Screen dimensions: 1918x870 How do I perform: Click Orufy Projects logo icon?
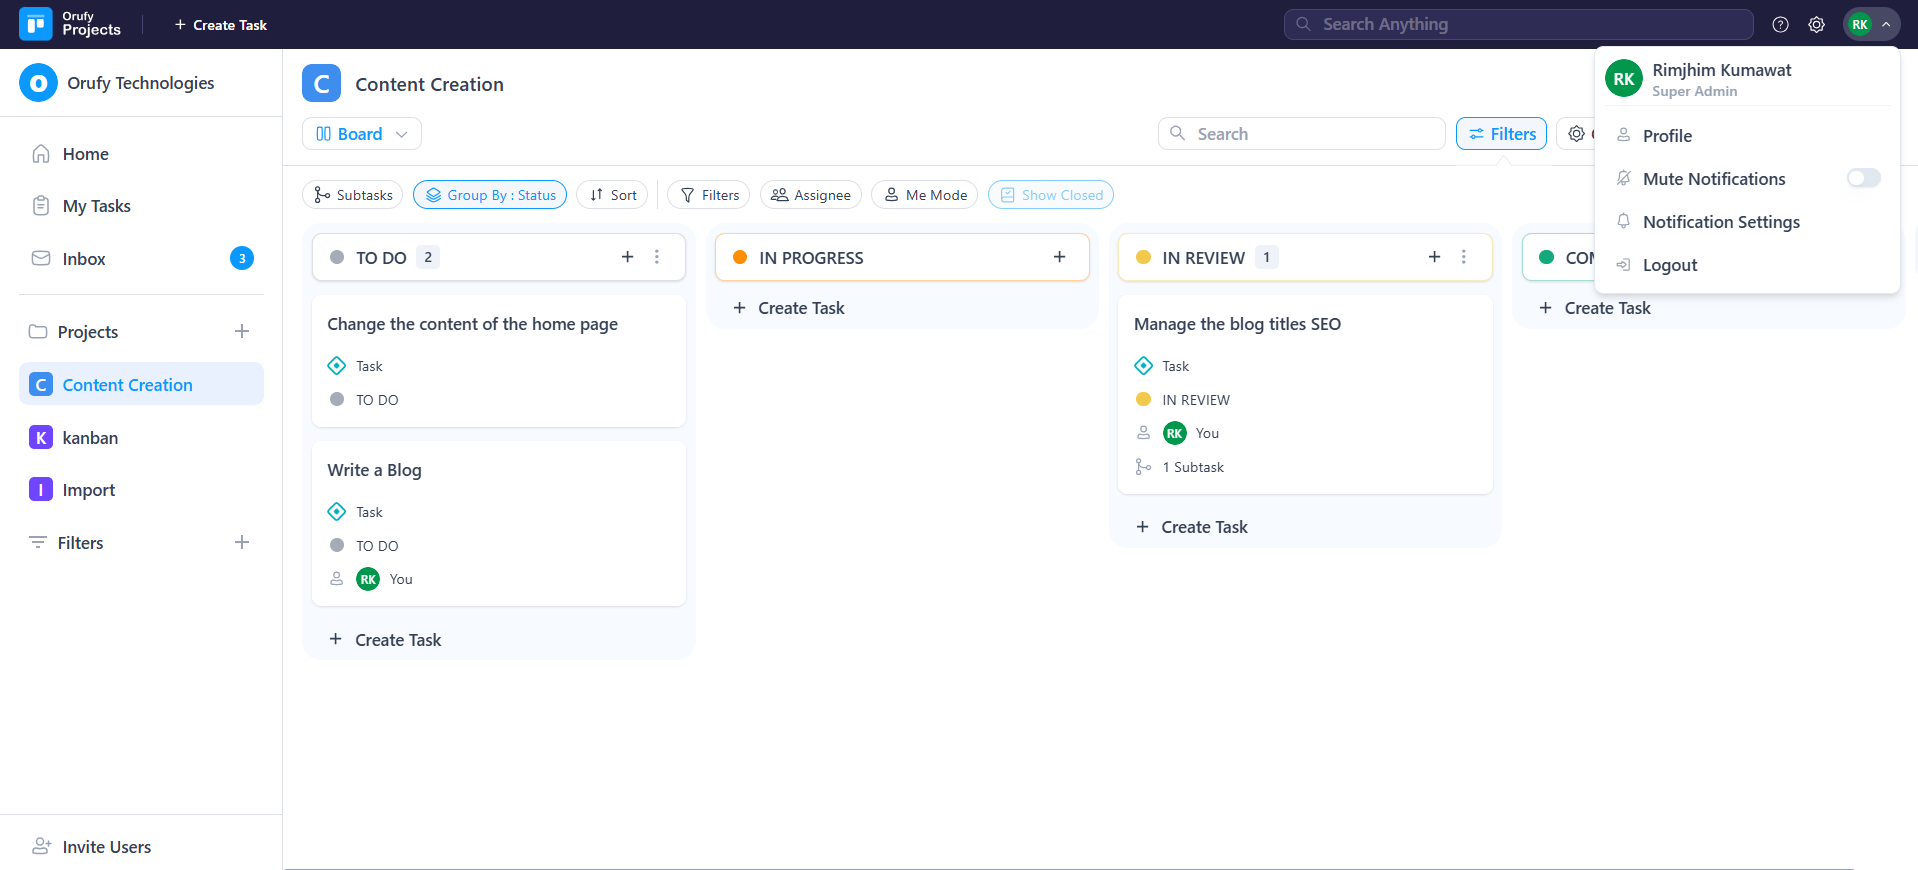[x=36, y=24]
